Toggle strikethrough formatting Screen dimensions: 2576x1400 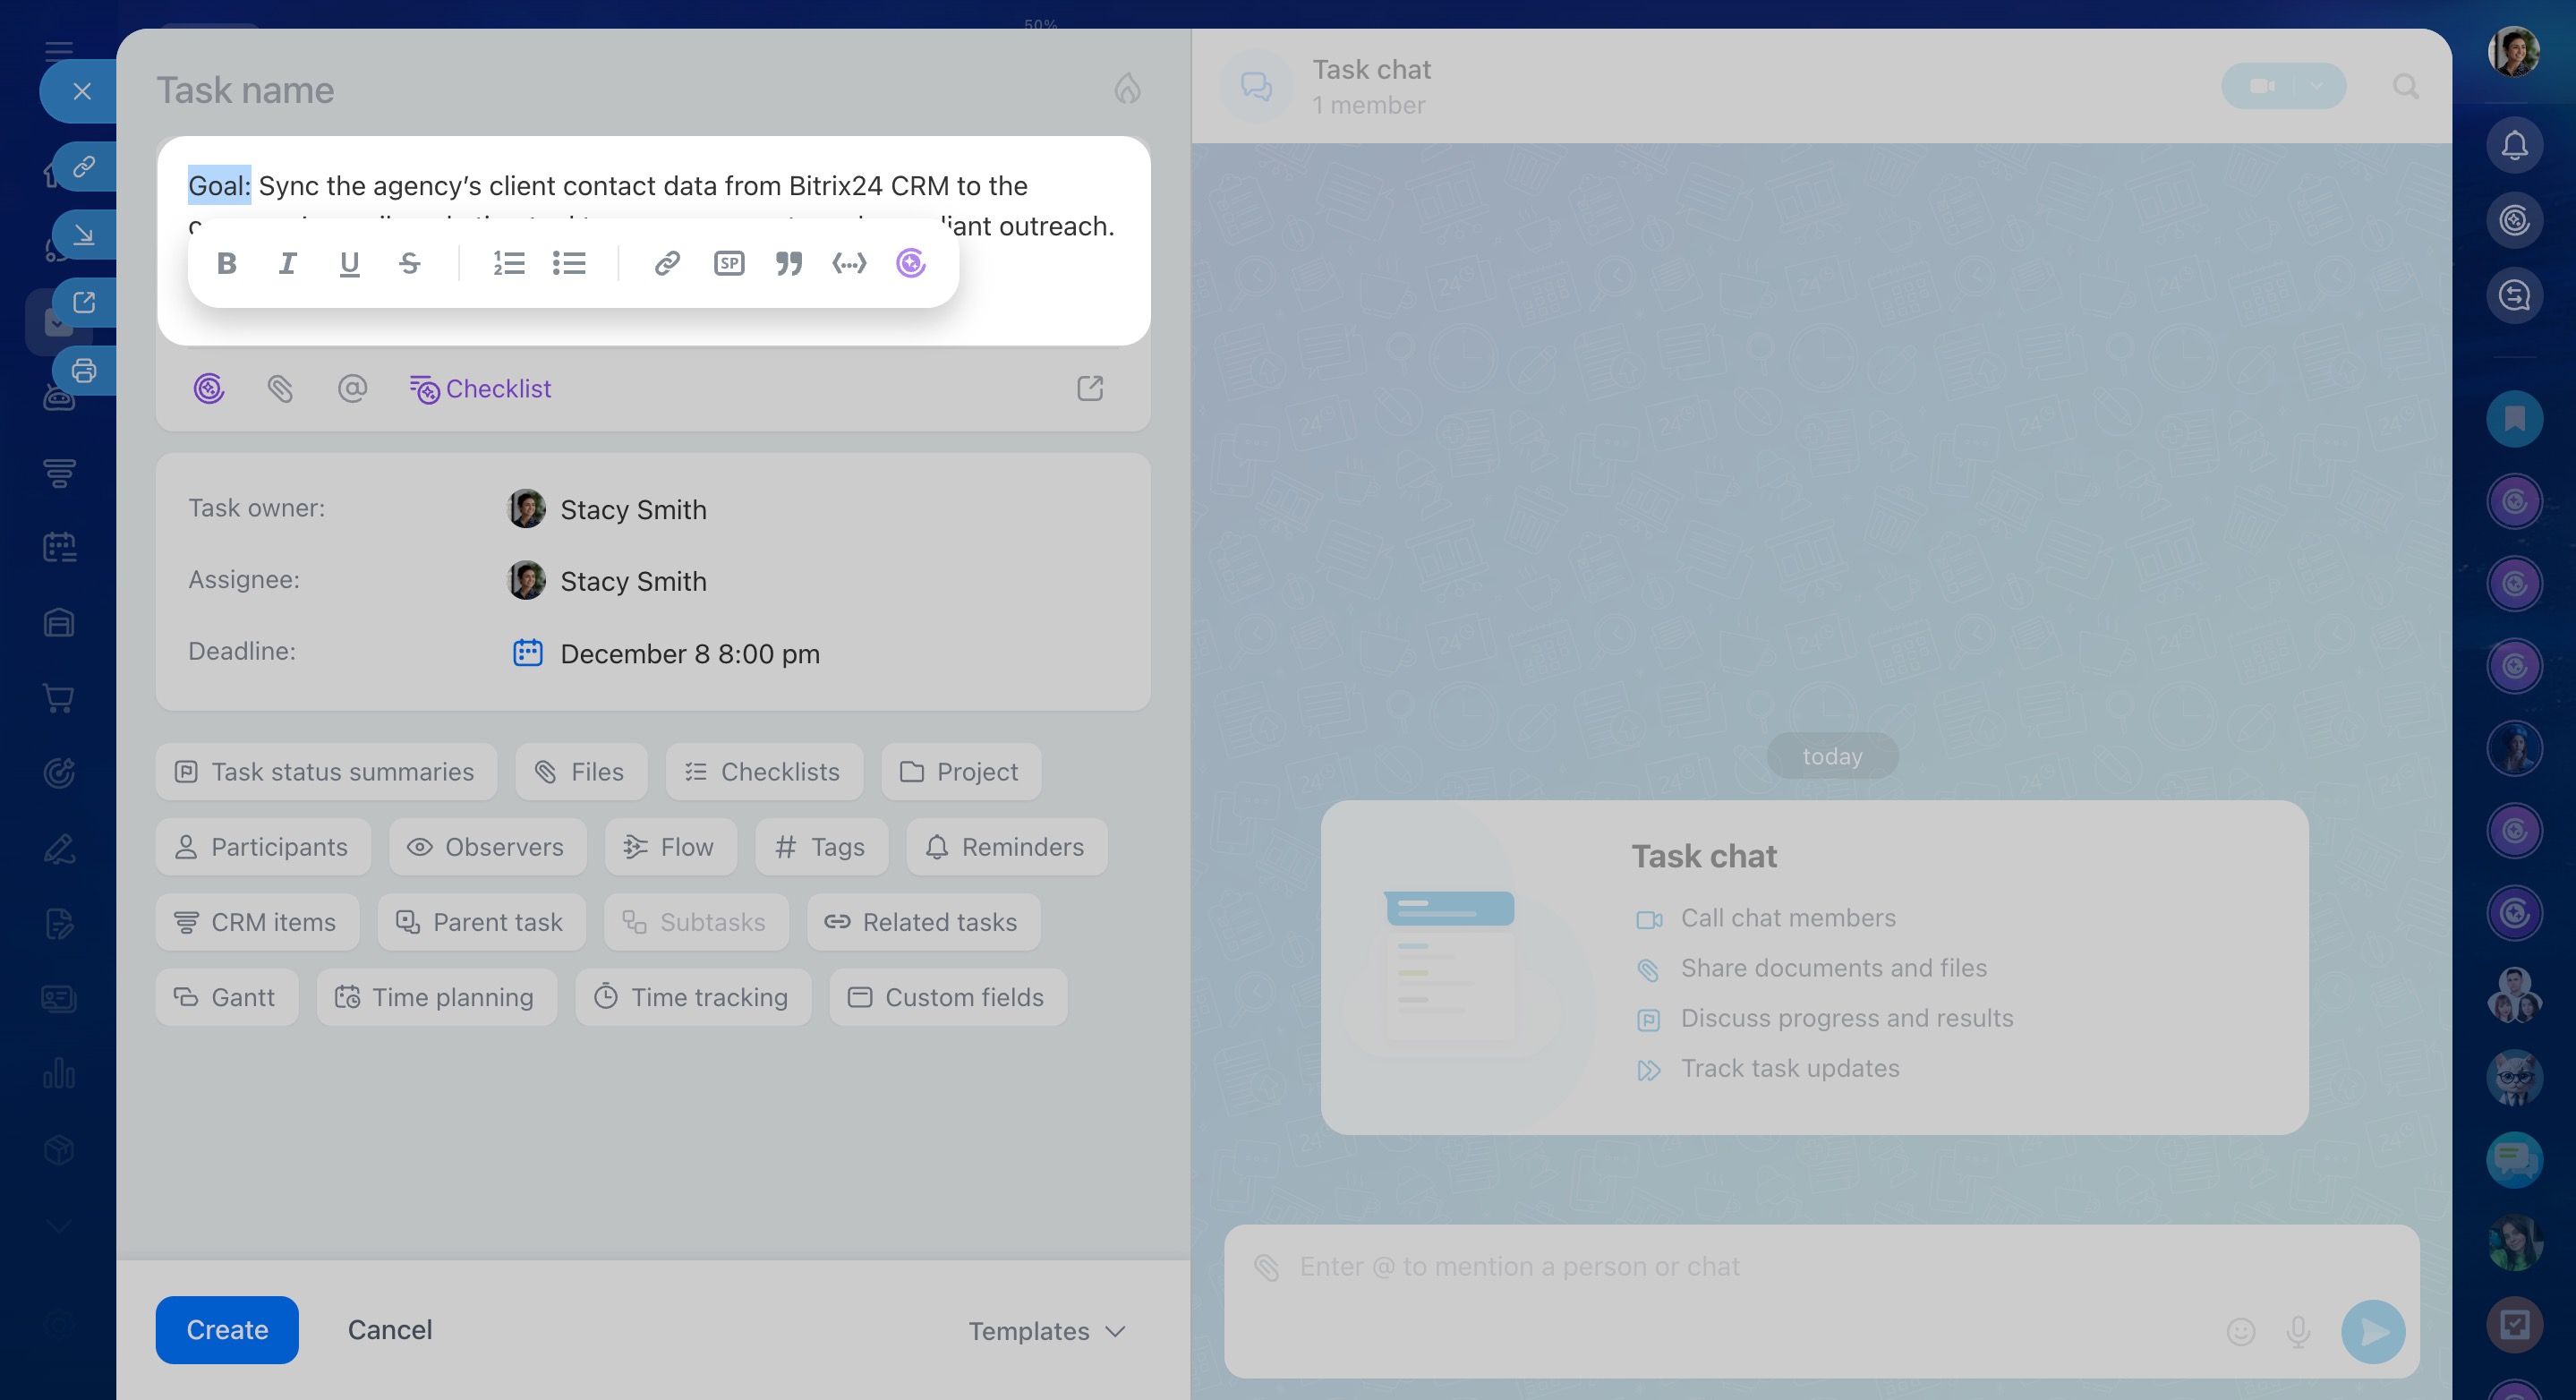click(x=409, y=263)
